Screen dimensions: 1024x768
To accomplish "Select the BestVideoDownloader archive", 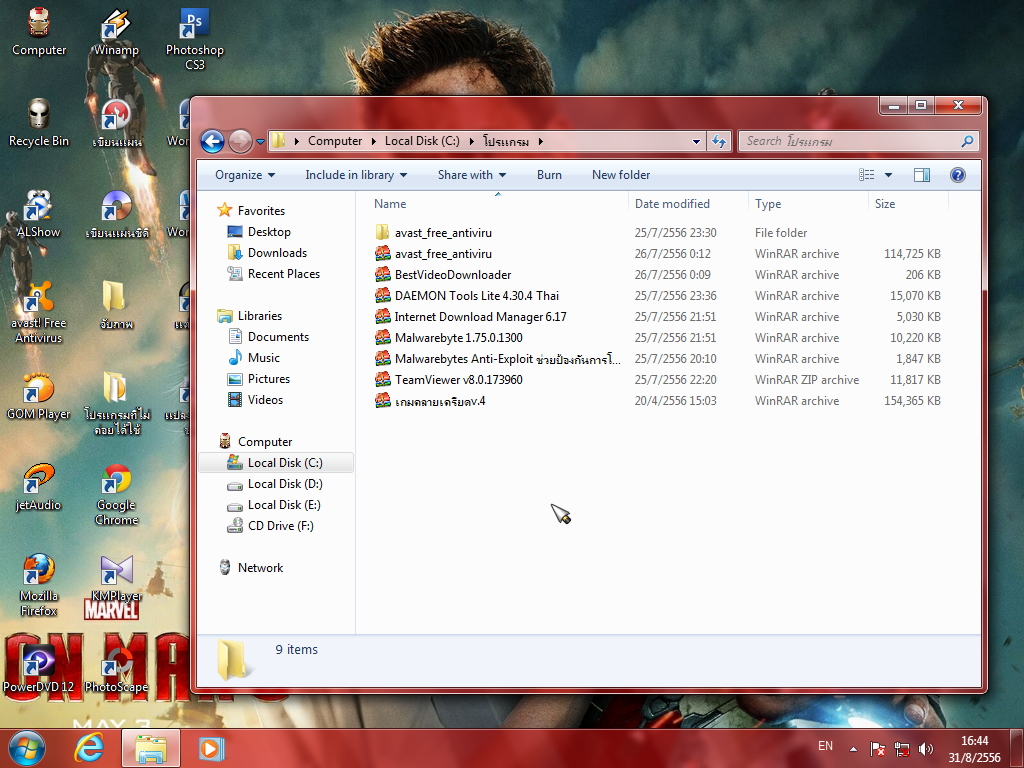I will point(453,275).
